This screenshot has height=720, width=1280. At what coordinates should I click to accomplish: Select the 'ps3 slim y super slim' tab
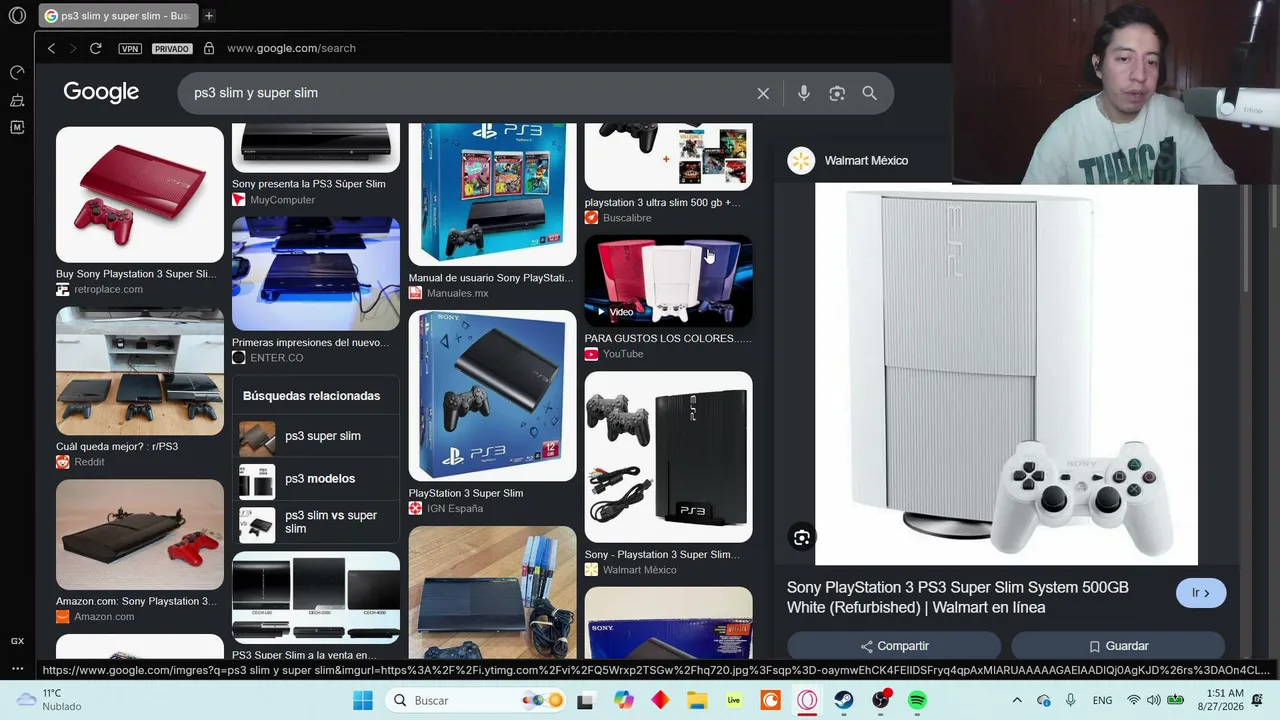118,16
